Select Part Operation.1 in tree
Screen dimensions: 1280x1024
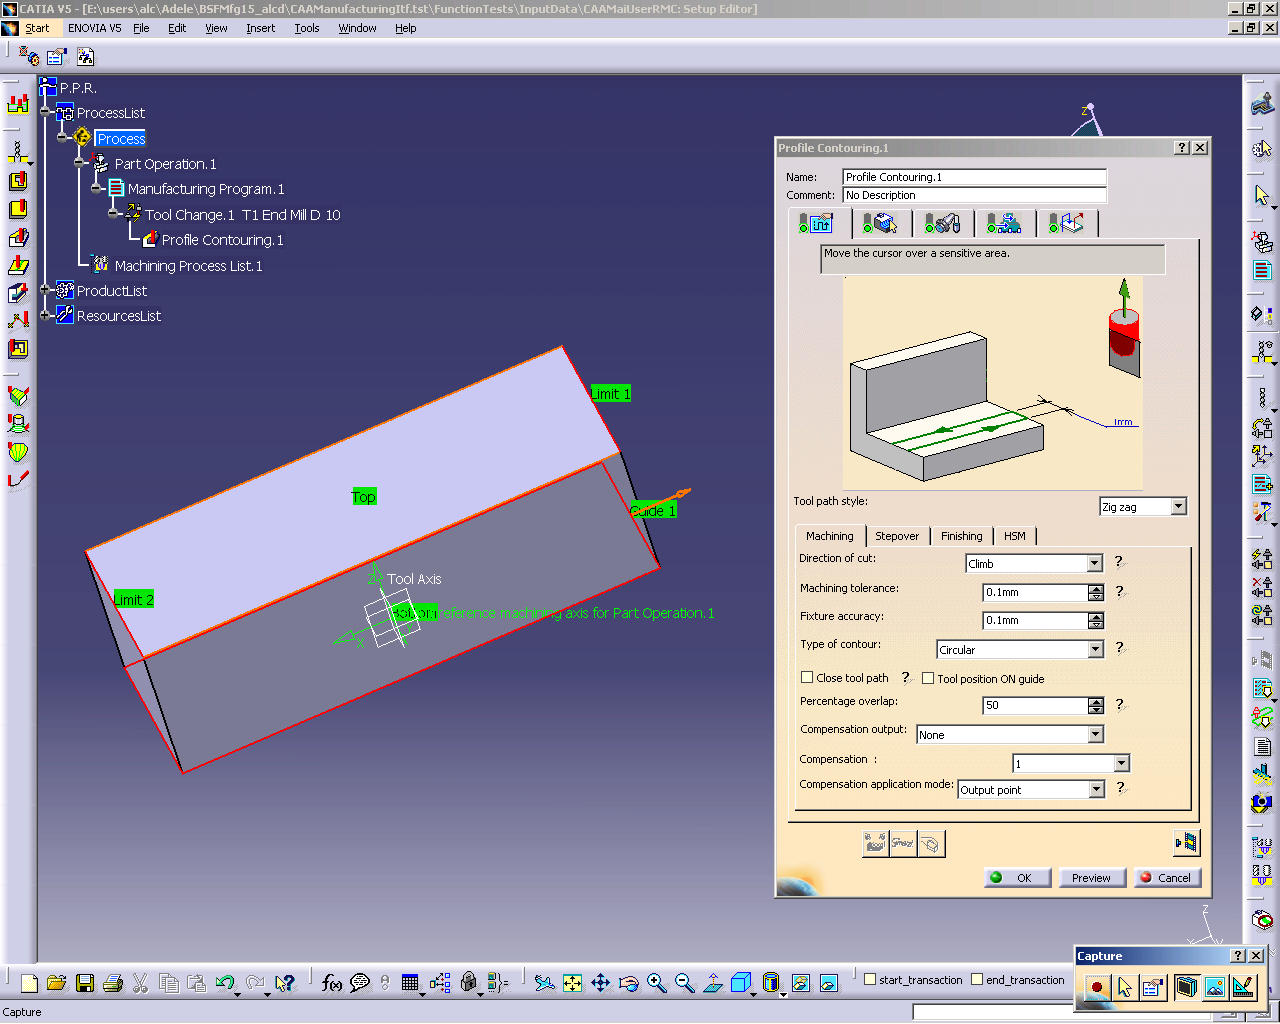(x=165, y=164)
